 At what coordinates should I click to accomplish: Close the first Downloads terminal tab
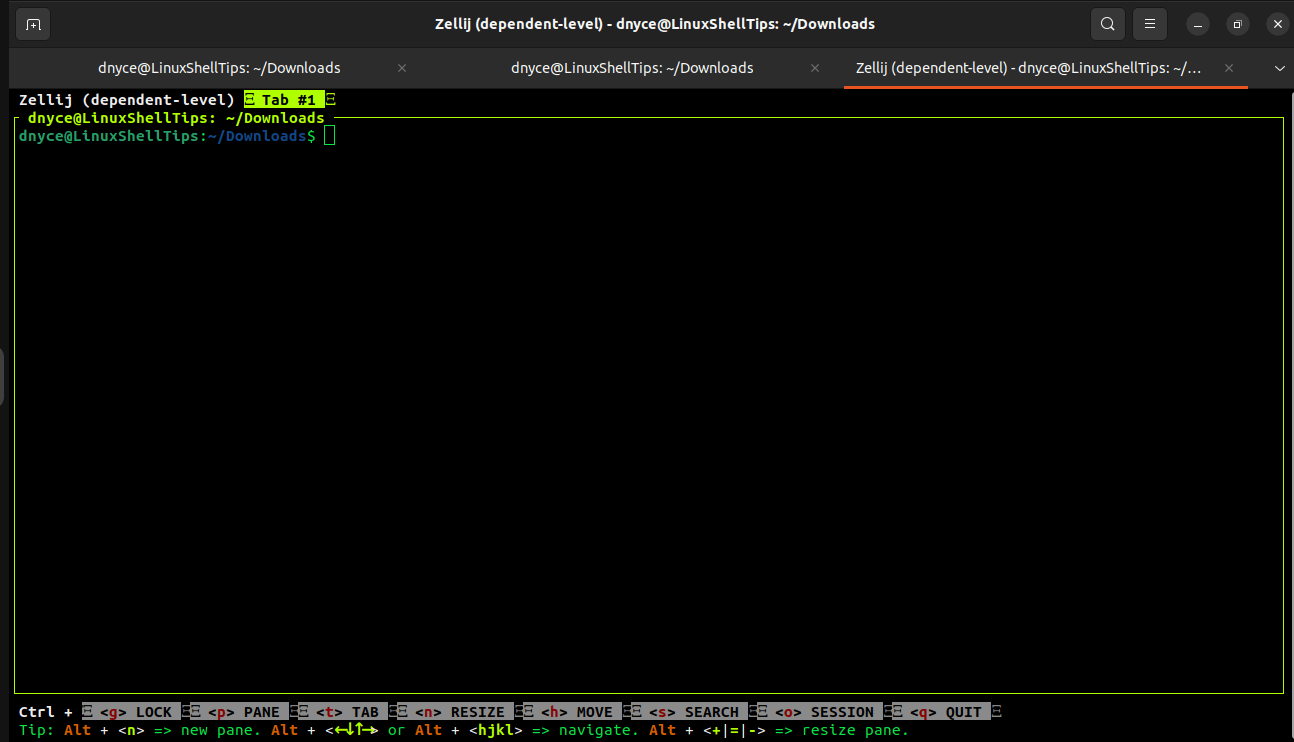click(402, 68)
